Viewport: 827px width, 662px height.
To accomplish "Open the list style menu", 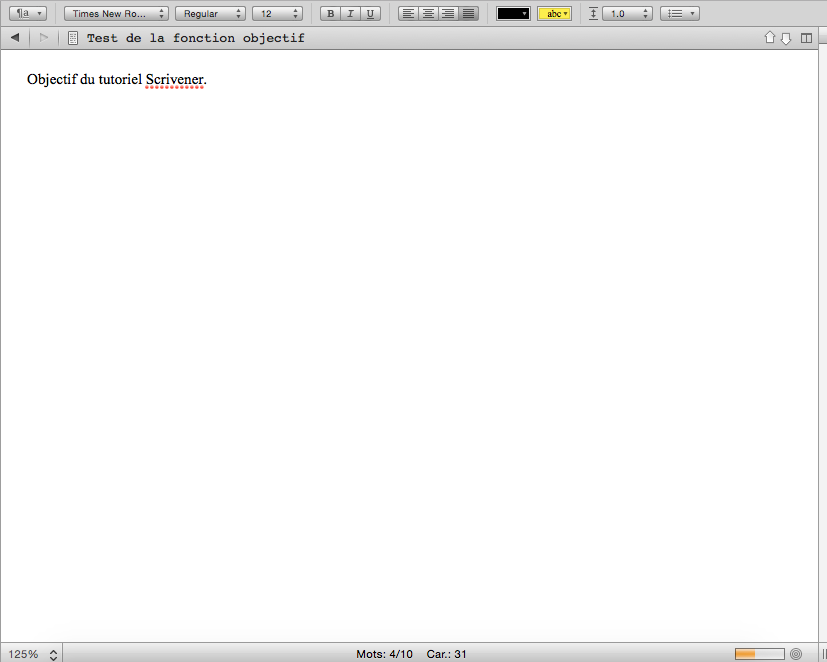I will coord(680,14).
